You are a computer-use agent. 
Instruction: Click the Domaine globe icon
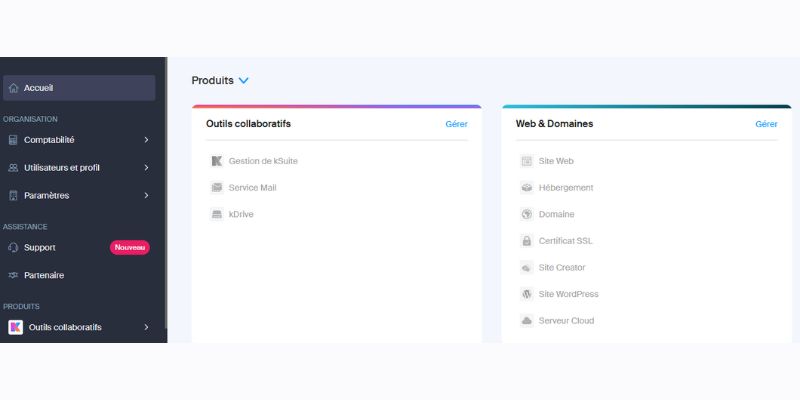(527, 214)
